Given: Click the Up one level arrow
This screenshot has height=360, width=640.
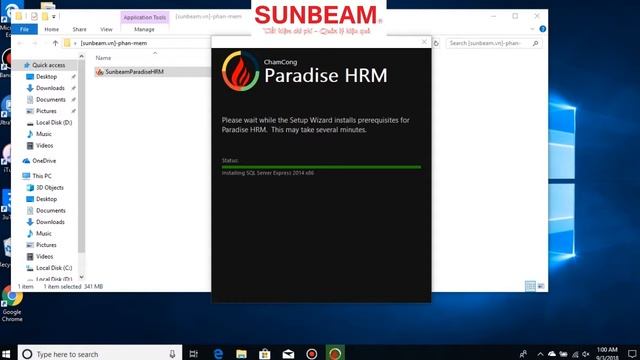Looking at the screenshot, I should click(55, 43).
